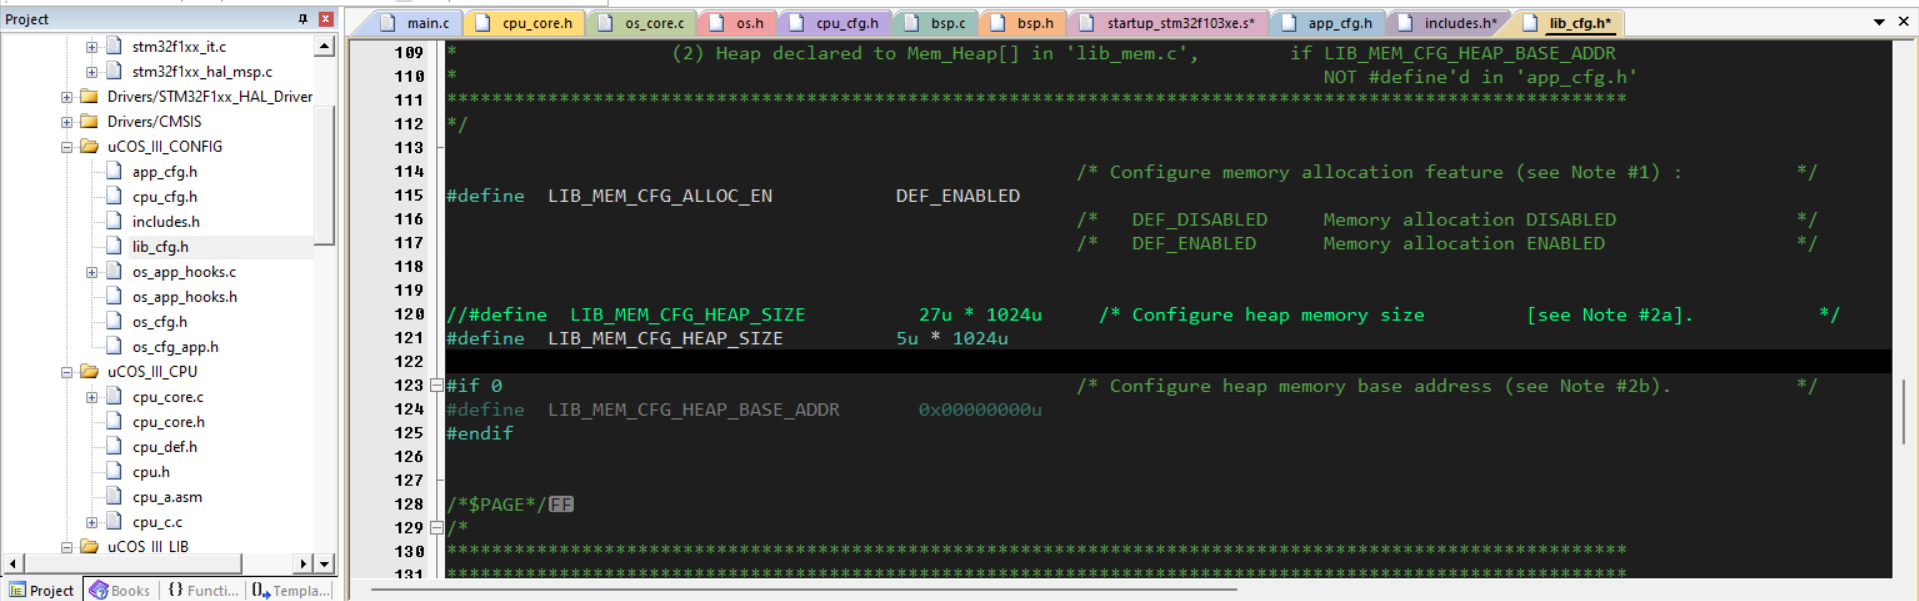Click the editor horizontal scrollbar thumb

[x=804, y=590]
